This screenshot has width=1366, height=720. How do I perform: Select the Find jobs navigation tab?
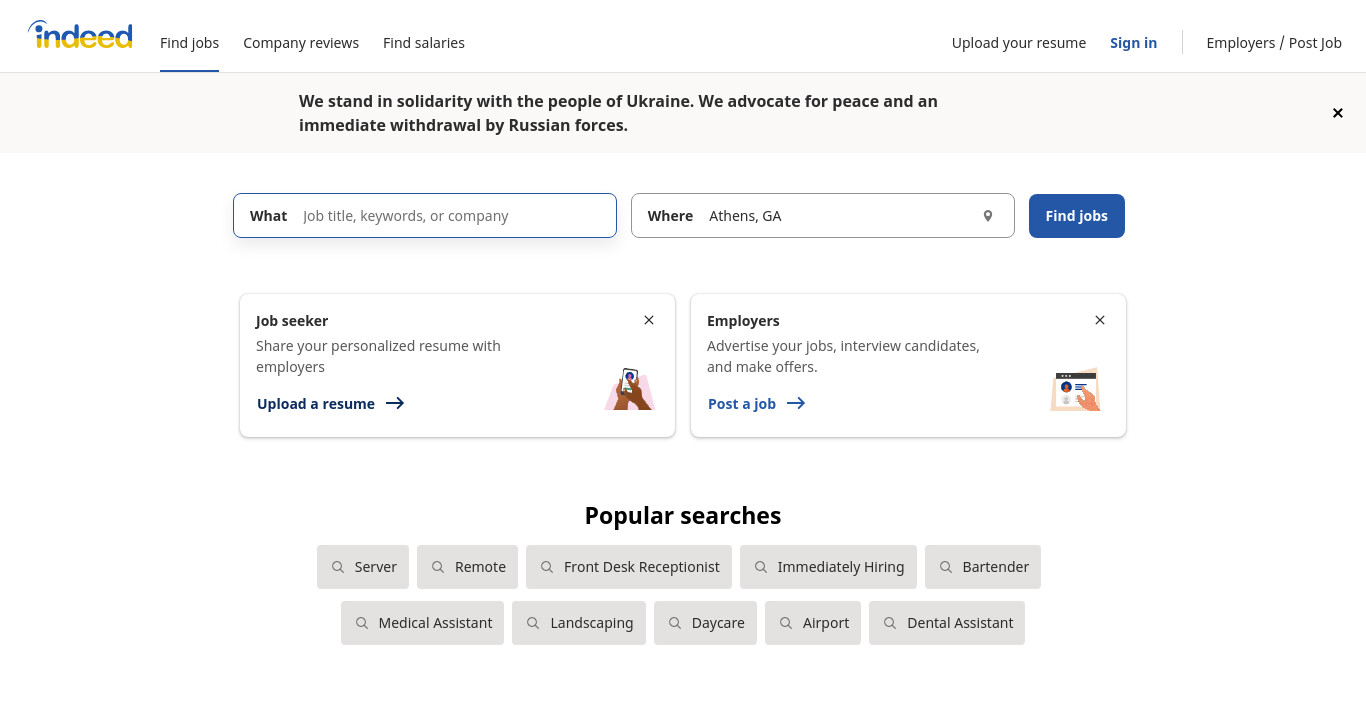click(189, 43)
